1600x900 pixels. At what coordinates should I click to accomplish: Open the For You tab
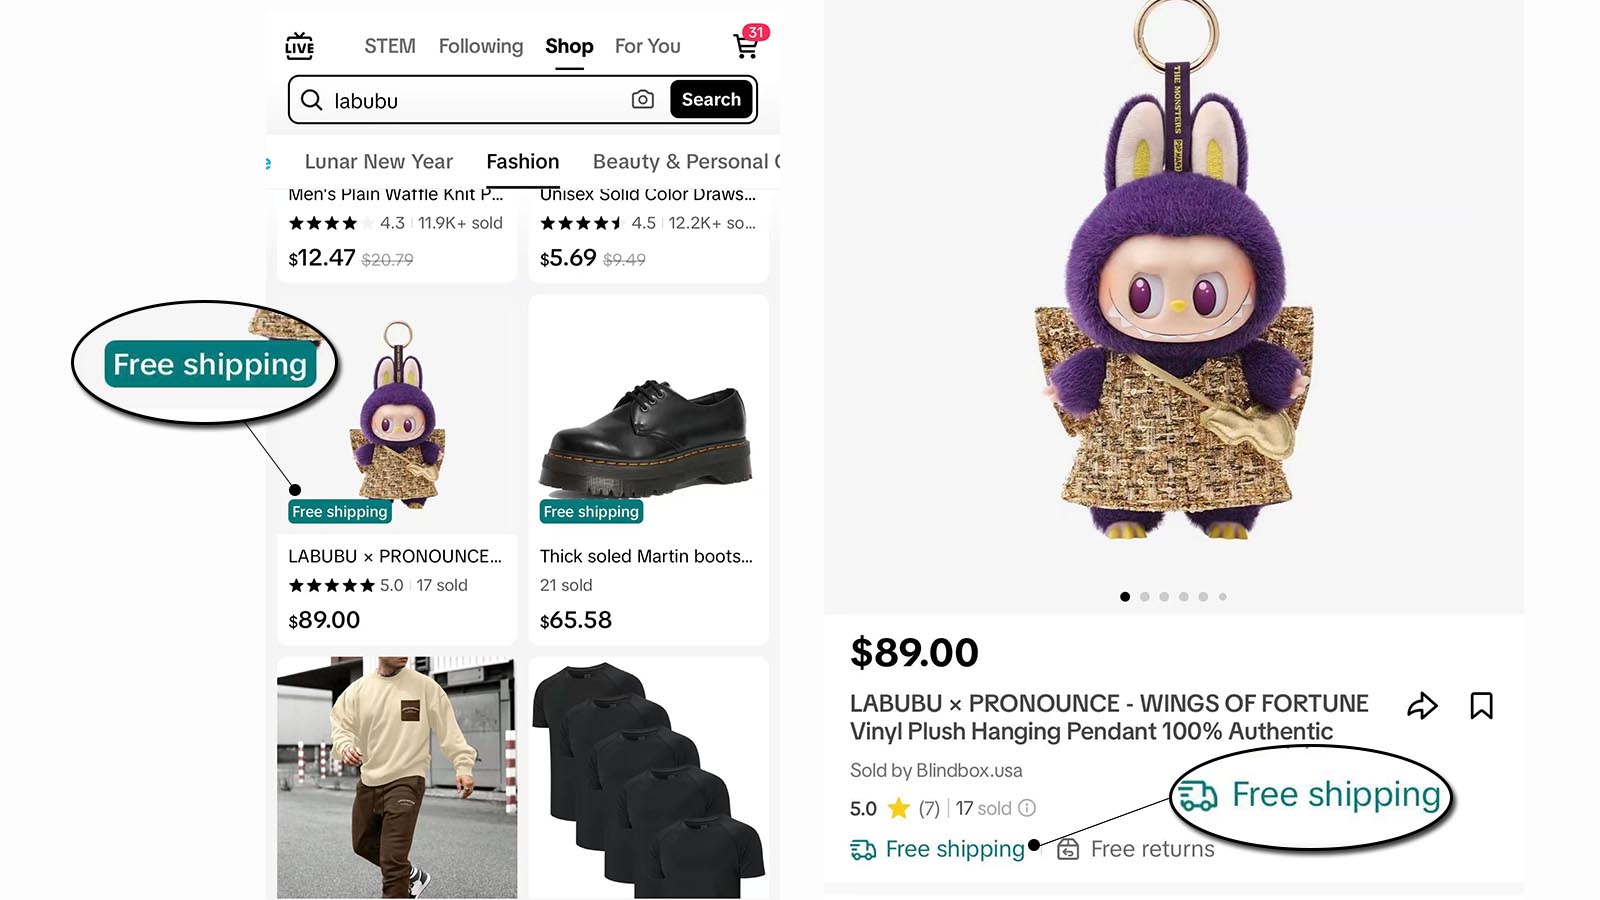647,46
